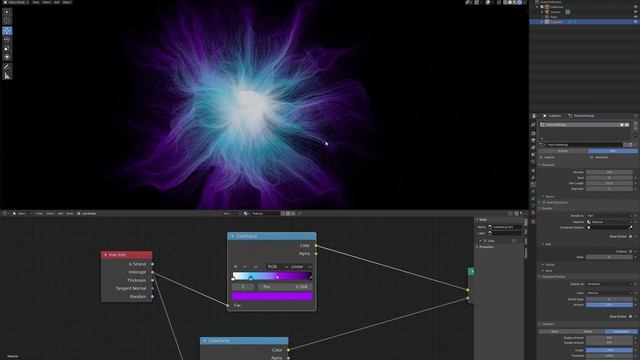Select the Rotate tool in viewport toolbar
Viewport: 640px width, 360px height.
click(7, 40)
